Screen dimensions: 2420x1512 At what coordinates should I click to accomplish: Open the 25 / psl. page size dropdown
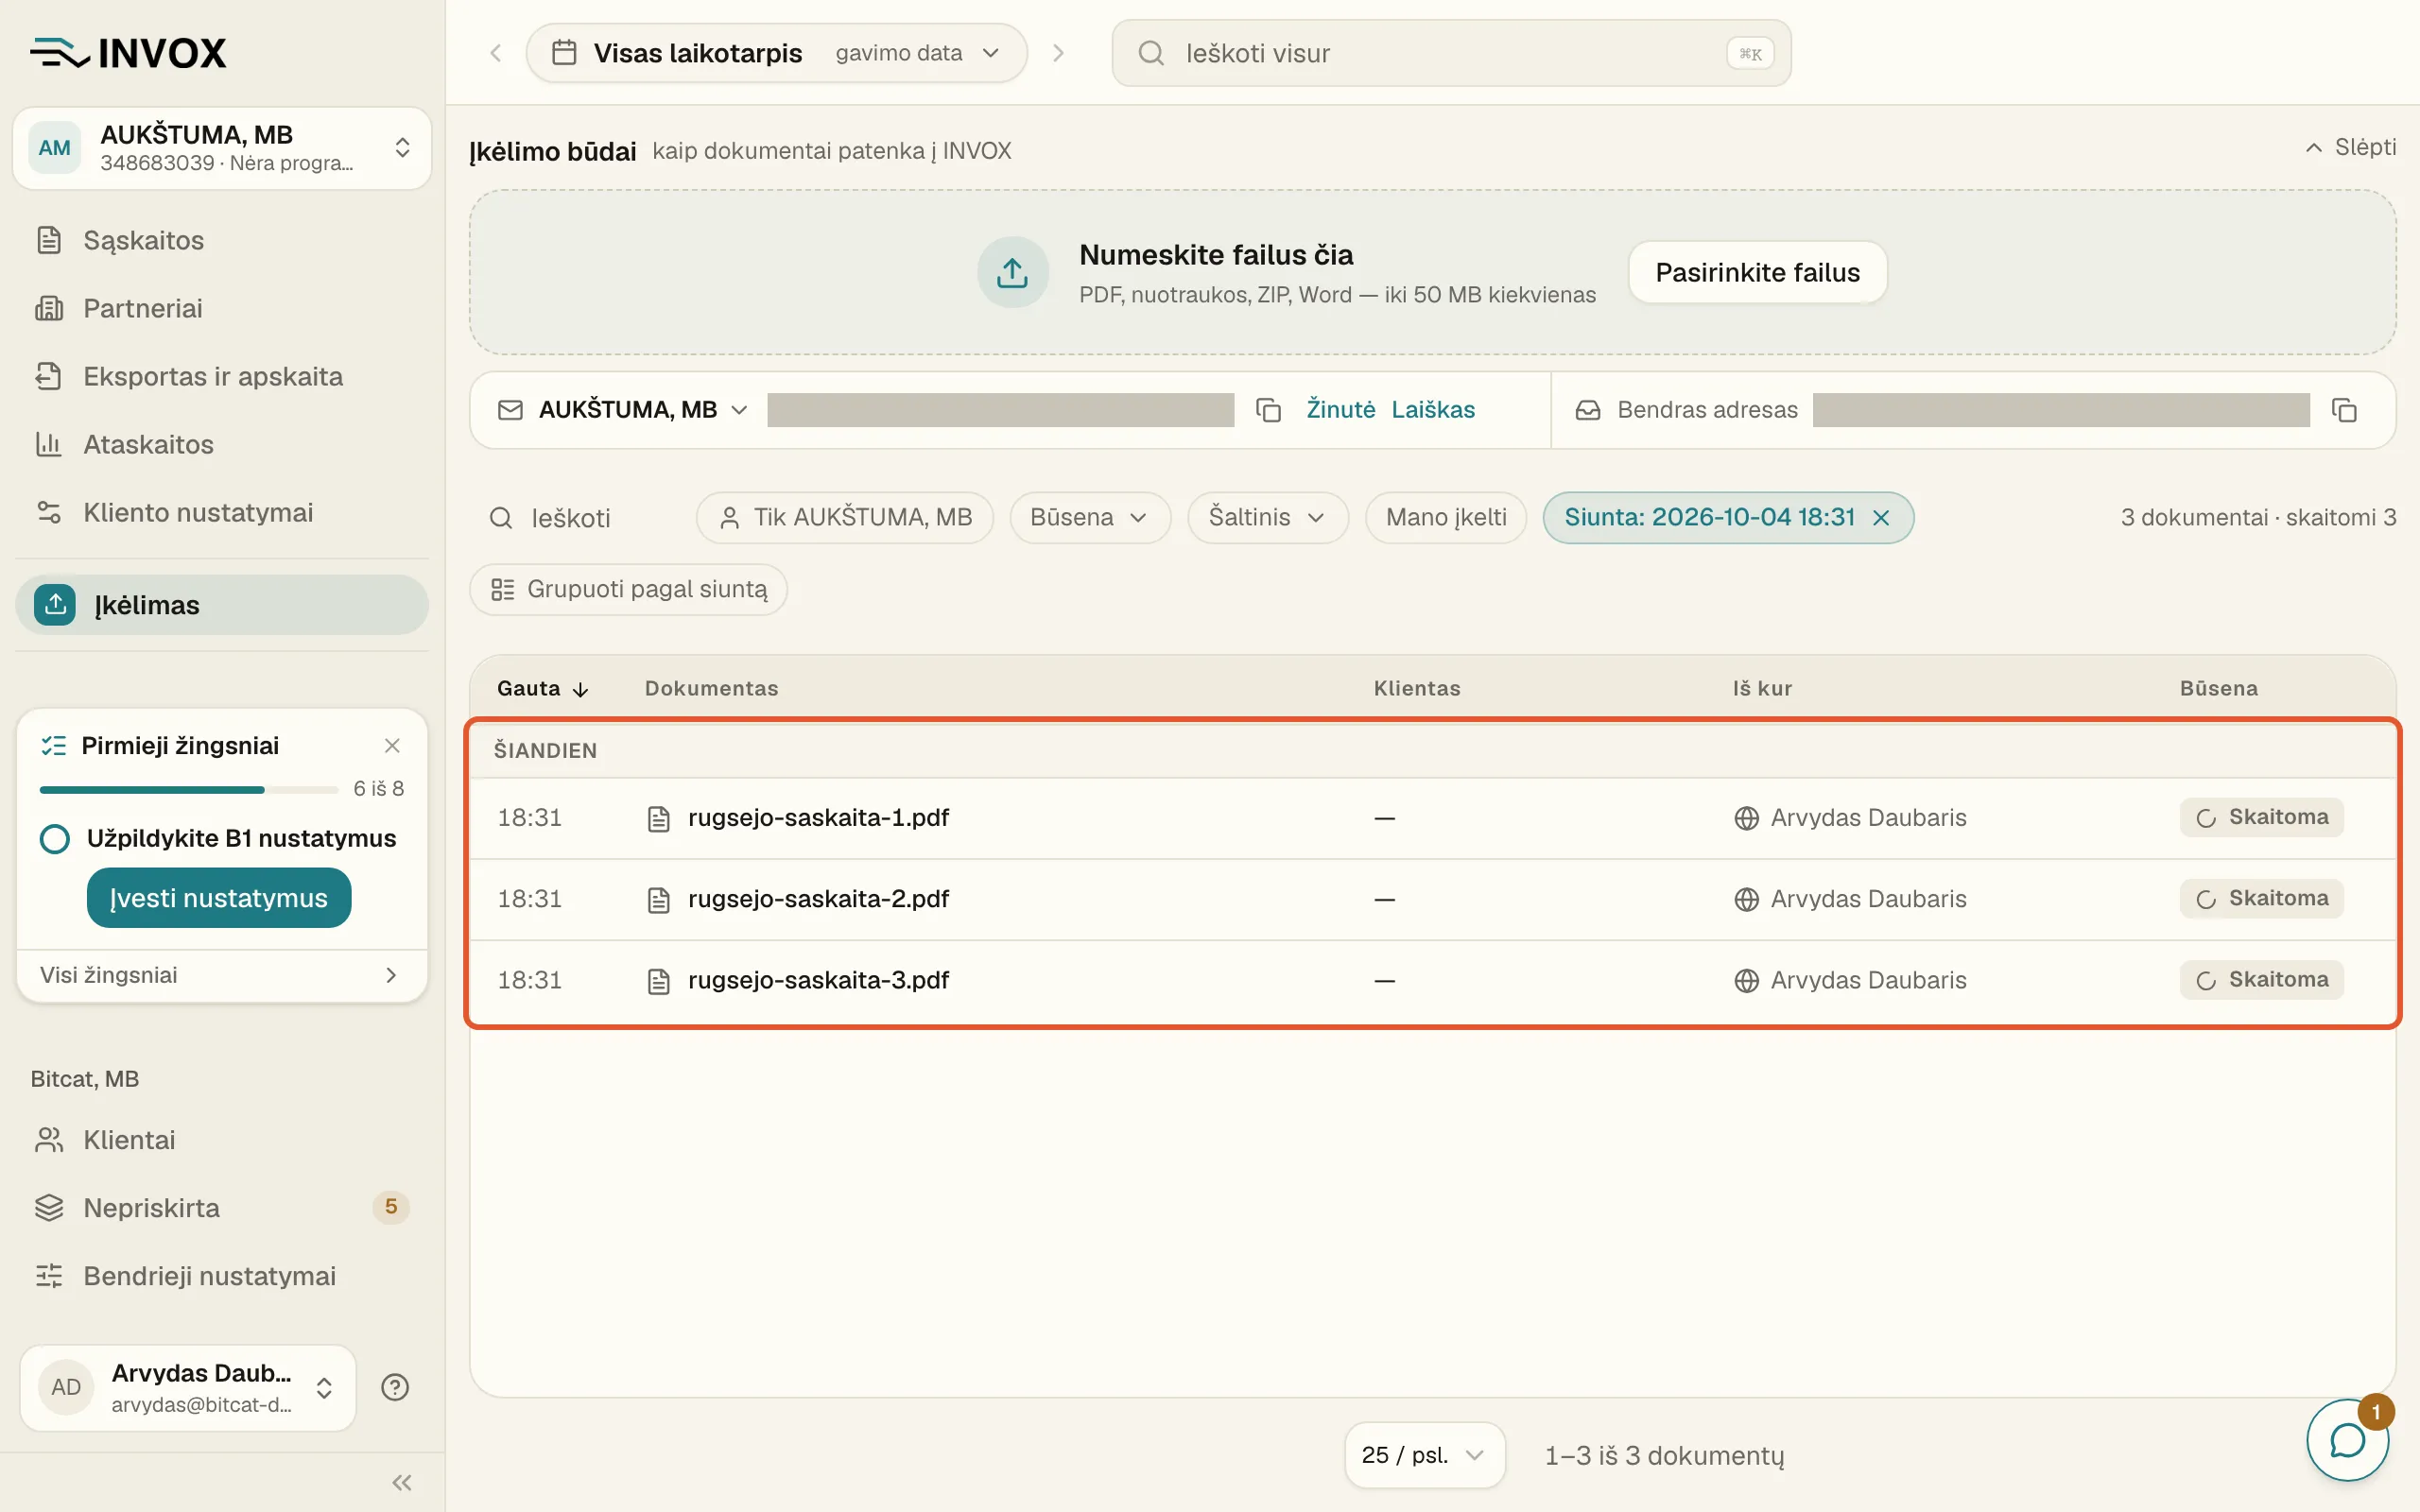tap(1424, 1456)
